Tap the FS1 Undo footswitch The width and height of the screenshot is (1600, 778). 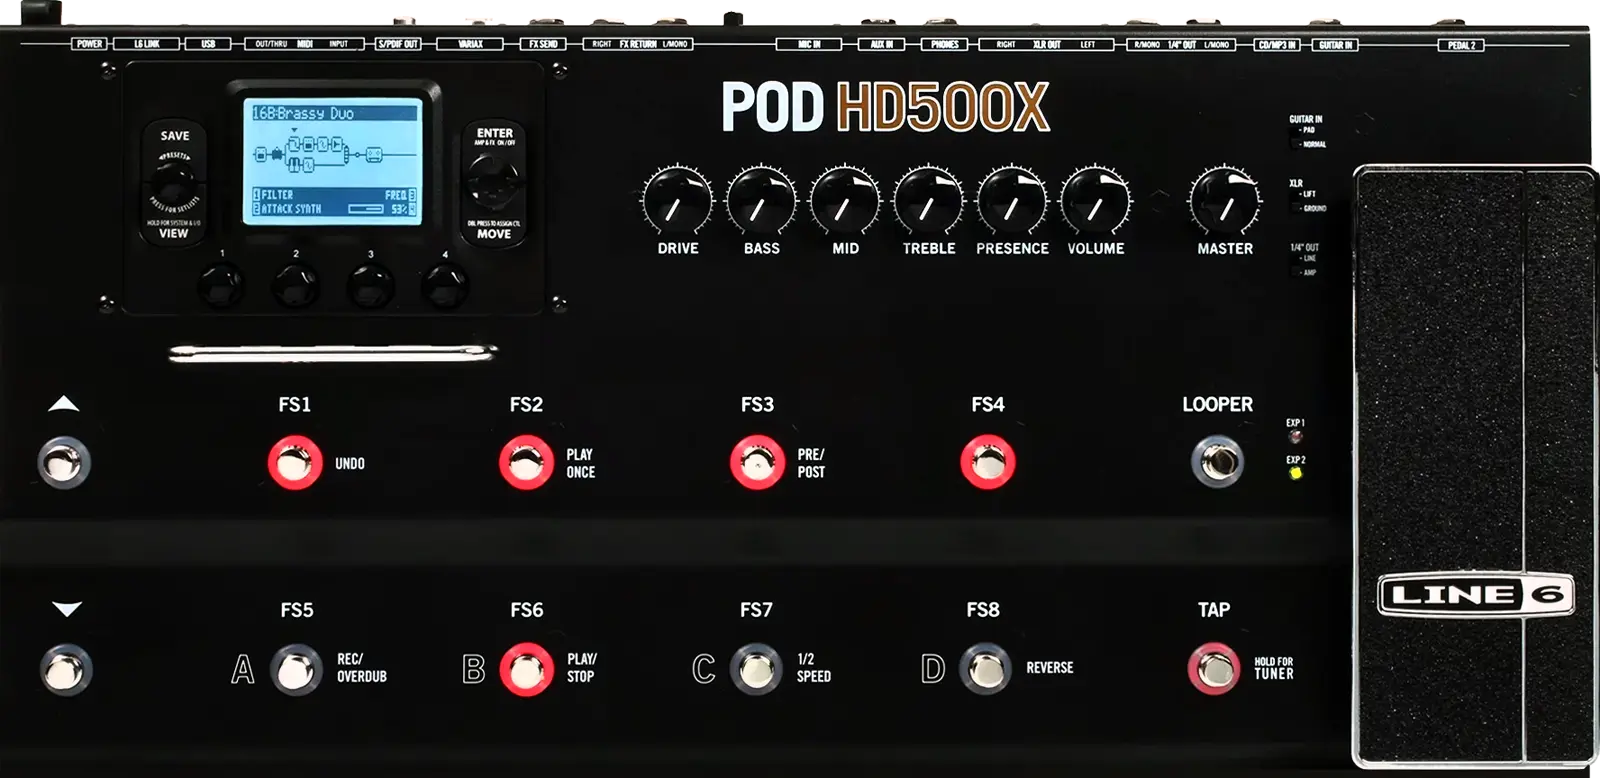point(295,463)
